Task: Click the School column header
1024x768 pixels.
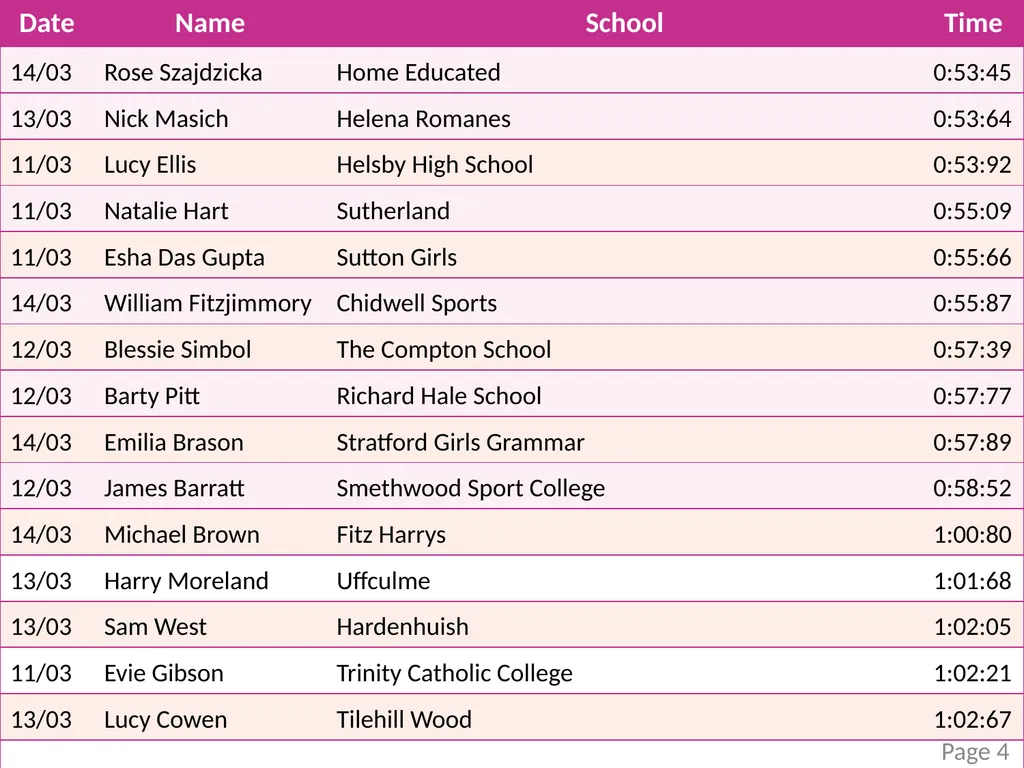Action: pyautogui.click(x=624, y=24)
